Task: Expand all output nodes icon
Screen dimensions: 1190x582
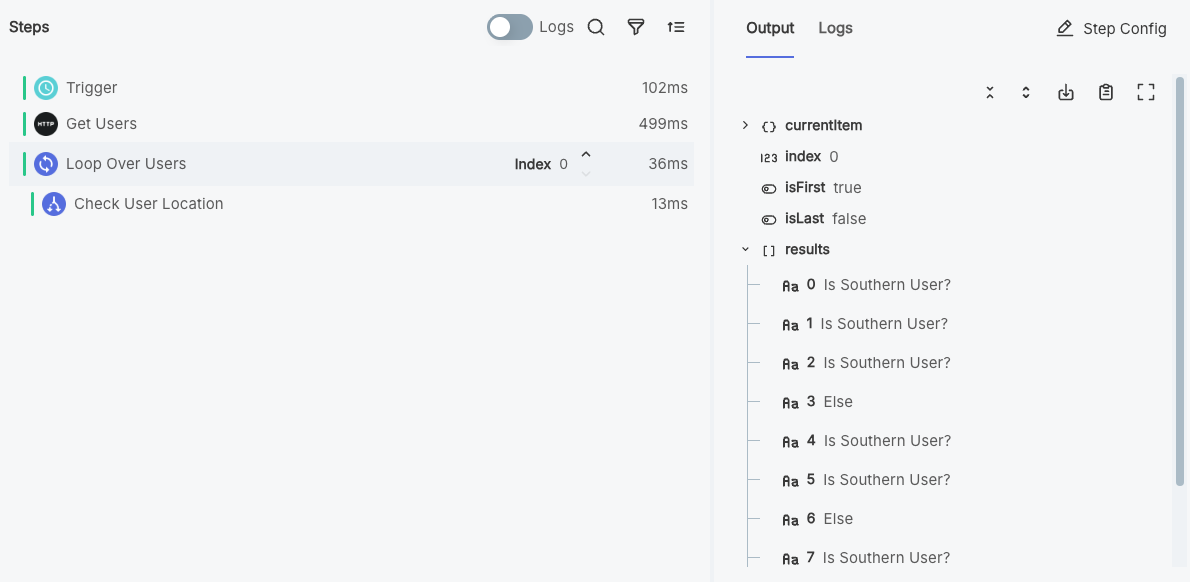Action: point(1026,93)
